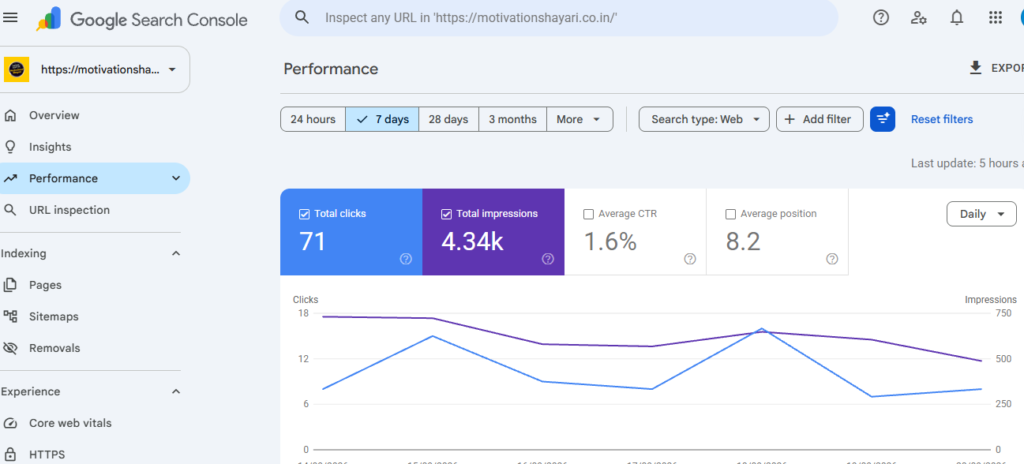
Task: Click the Export button label
Action: coord(1007,68)
